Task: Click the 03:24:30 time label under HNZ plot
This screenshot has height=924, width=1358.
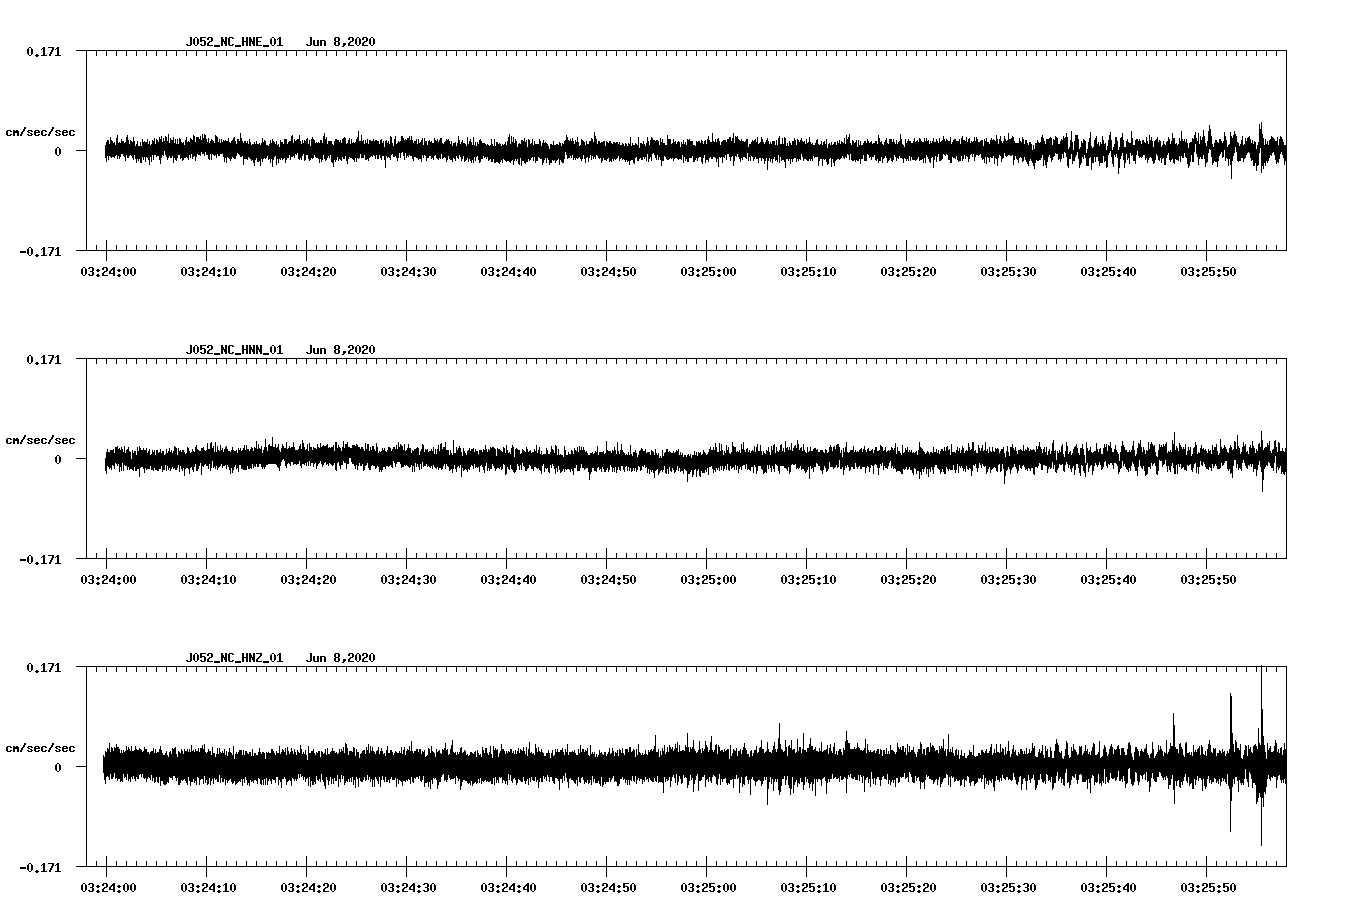Action: coord(407,888)
